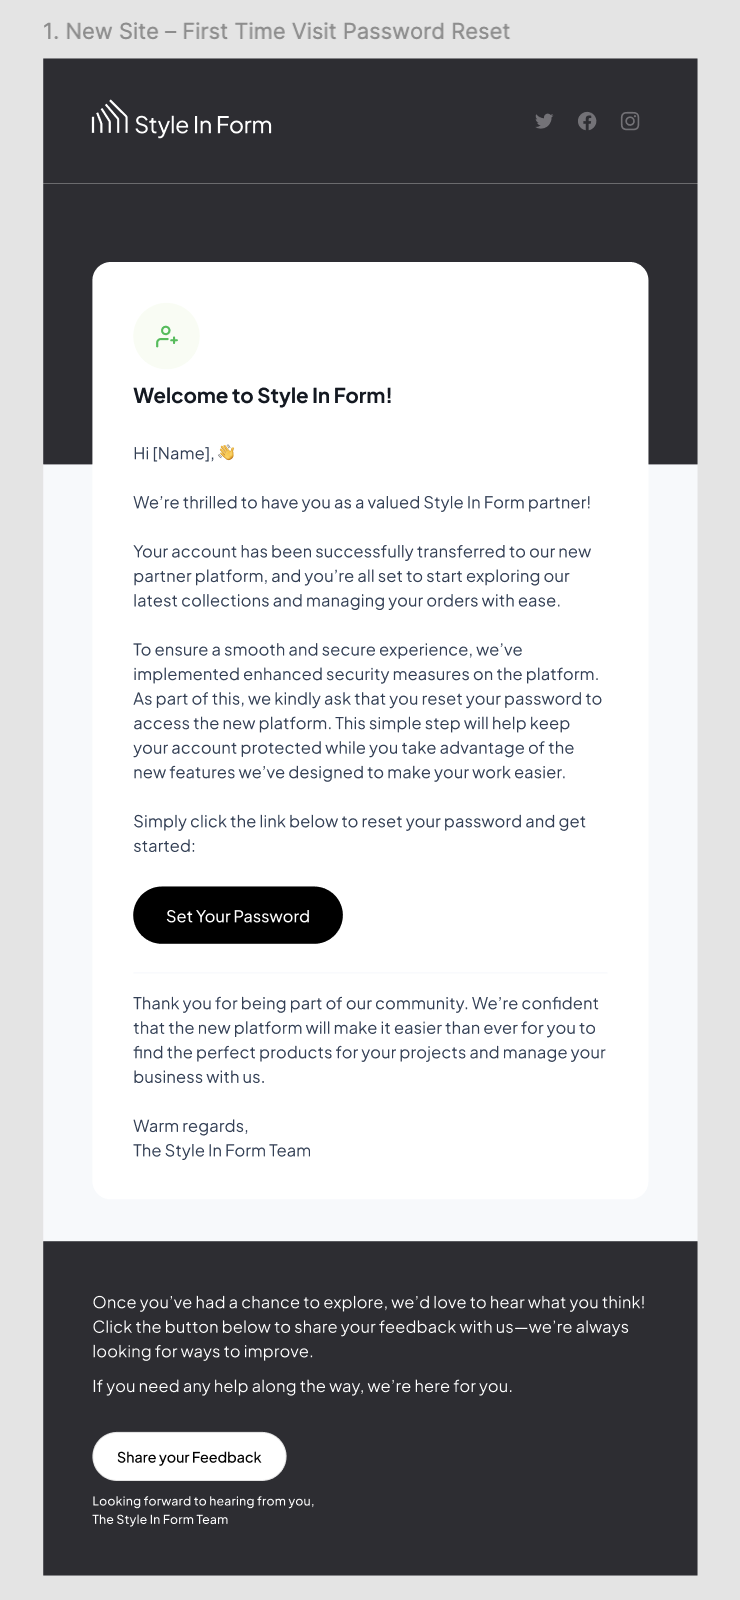Click the "Style In Form" logo wordmark
The width and height of the screenshot is (740, 1600).
(x=203, y=125)
